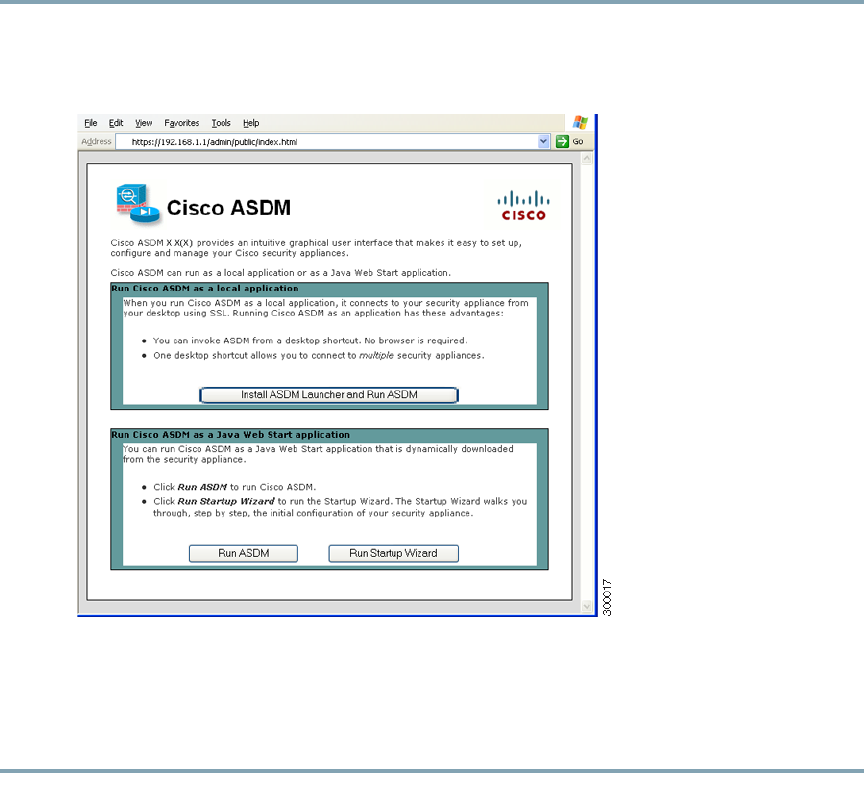Open the File menu
The width and height of the screenshot is (864, 785).
pos(90,123)
